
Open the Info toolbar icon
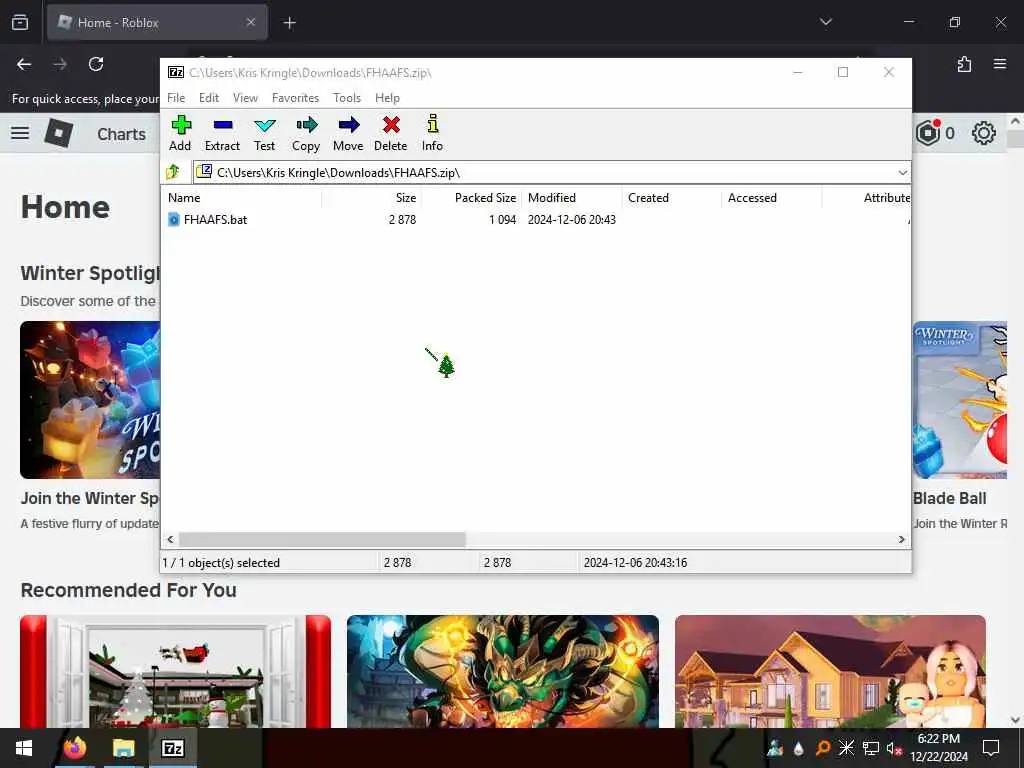point(432,133)
